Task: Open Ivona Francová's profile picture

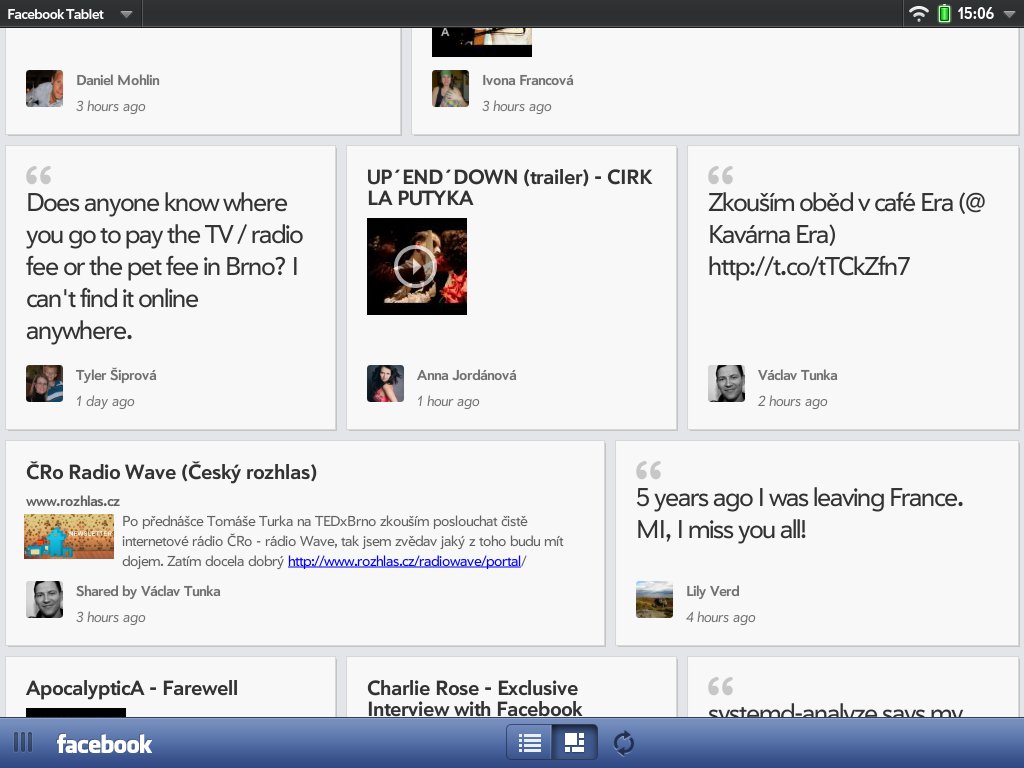Action: click(x=451, y=88)
